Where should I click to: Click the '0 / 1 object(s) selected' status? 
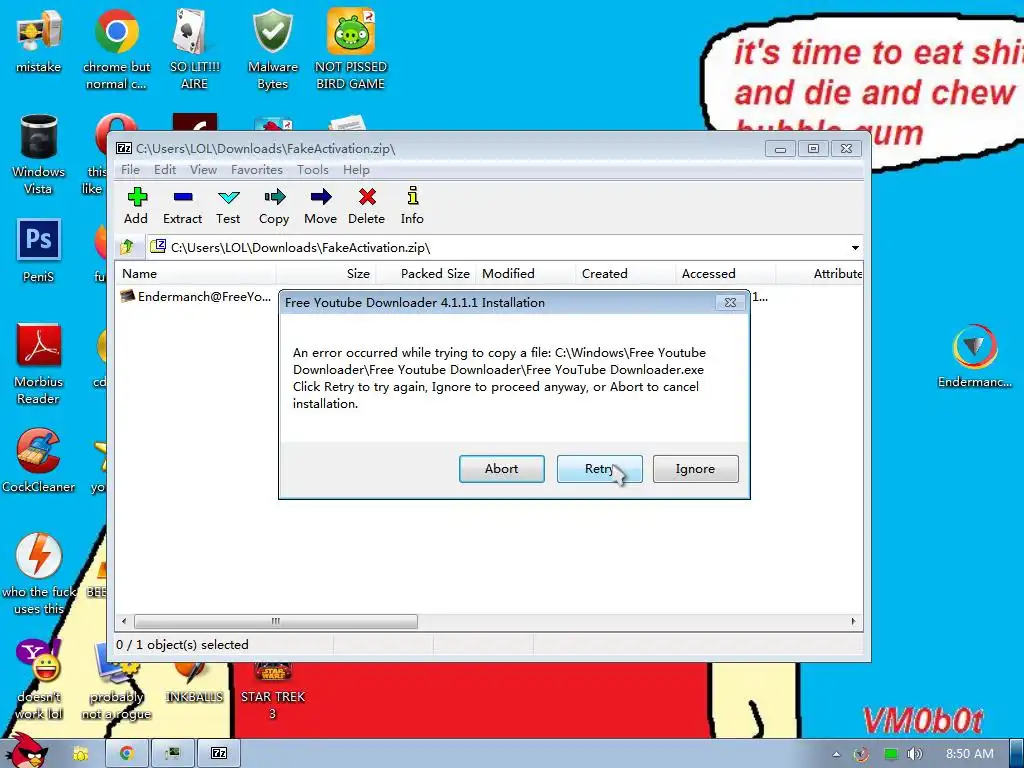[x=182, y=645]
